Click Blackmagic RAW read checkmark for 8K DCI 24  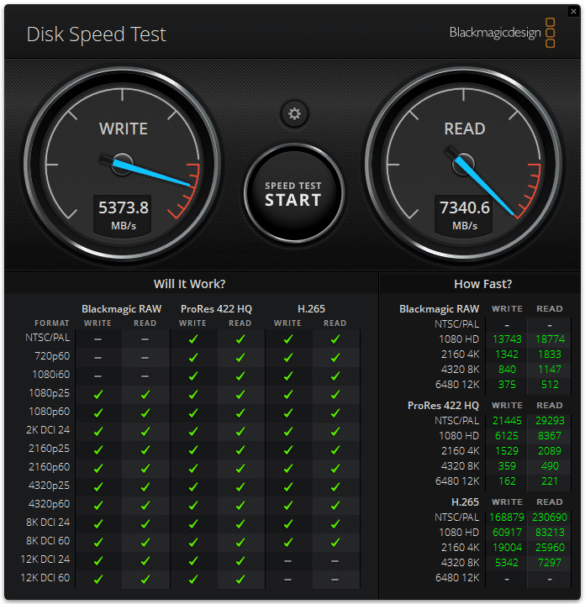tap(145, 524)
